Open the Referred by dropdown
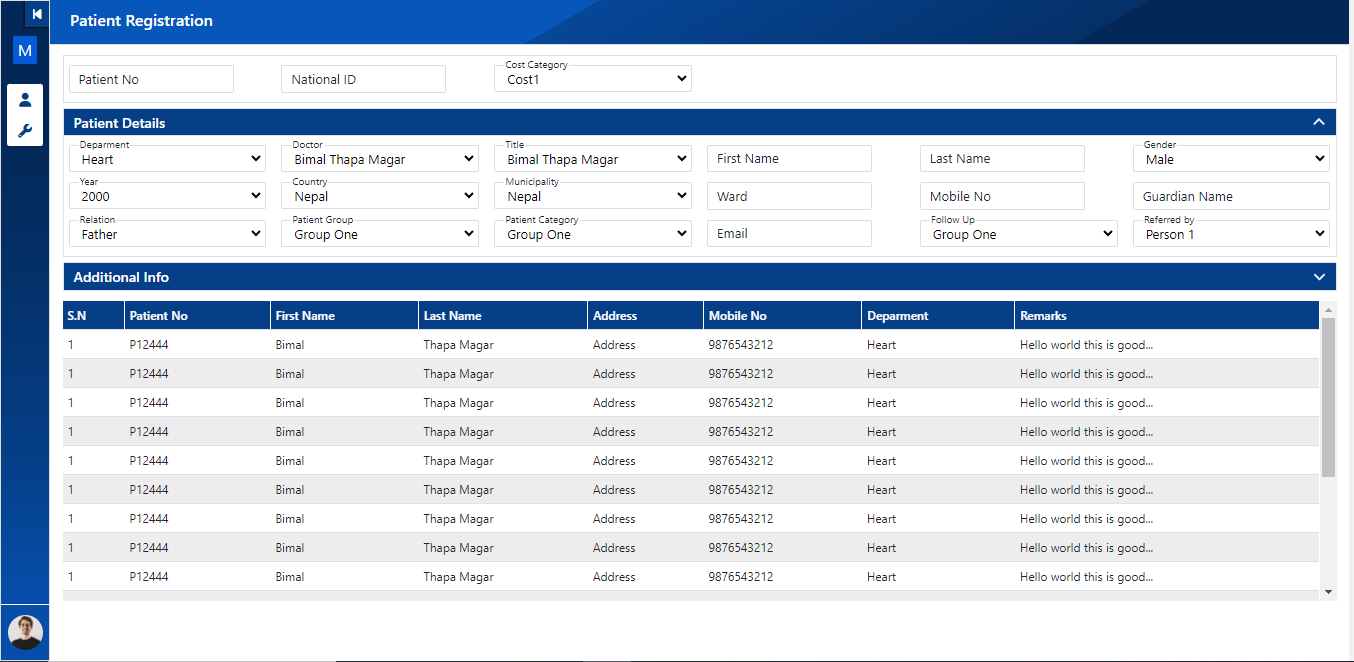 [x=1230, y=234]
